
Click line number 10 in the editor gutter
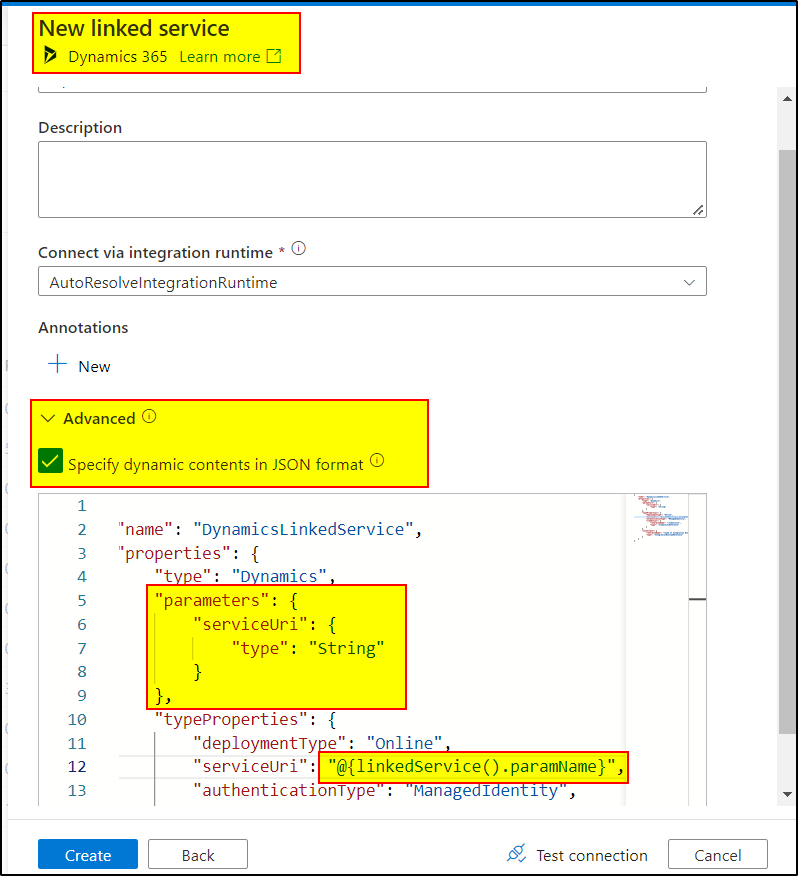click(77, 720)
